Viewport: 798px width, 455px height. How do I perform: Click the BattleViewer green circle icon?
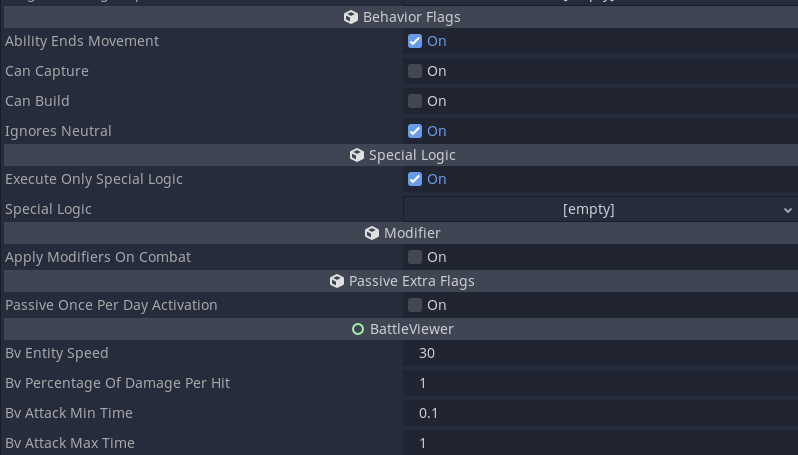point(358,329)
